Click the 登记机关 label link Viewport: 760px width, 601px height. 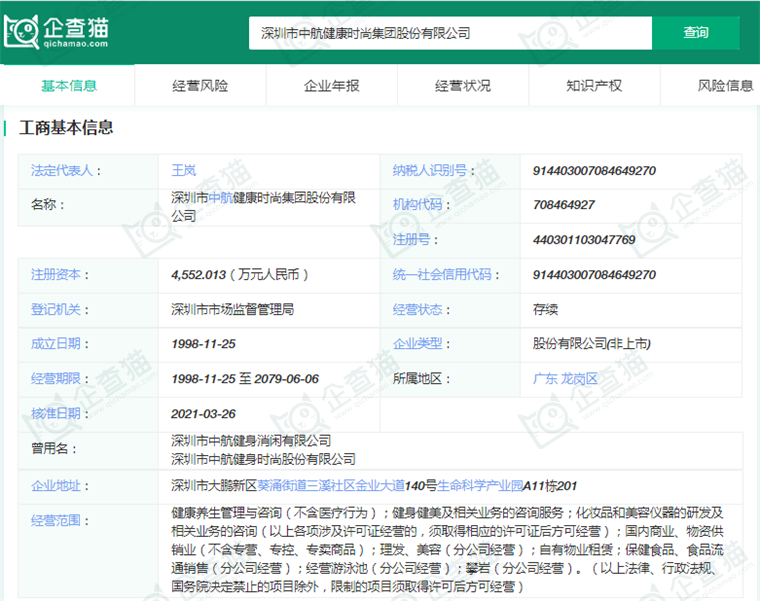(56, 309)
